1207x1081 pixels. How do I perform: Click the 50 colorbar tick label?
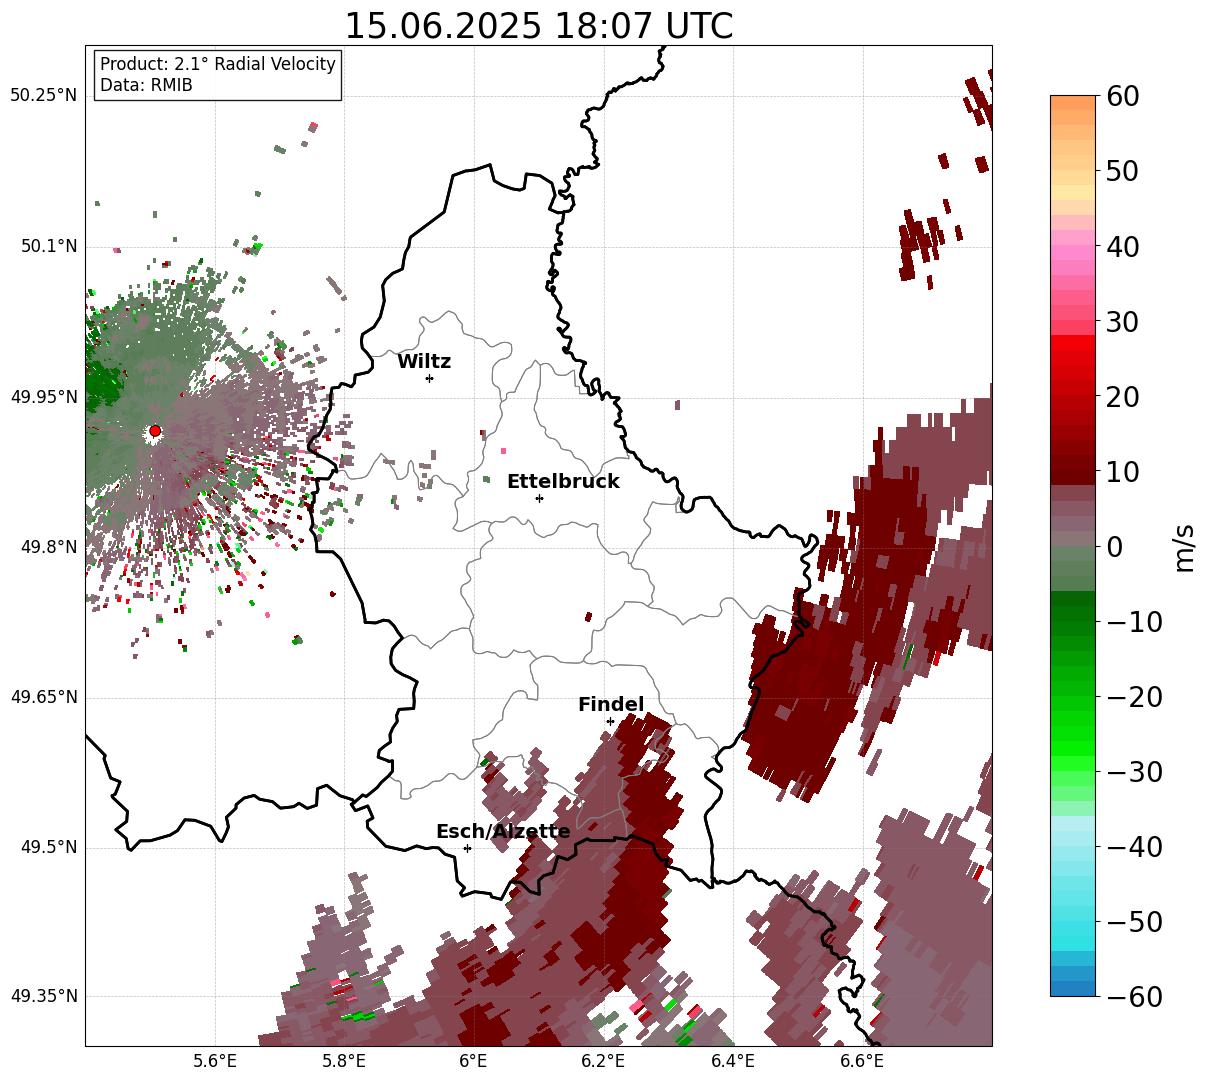tap(1124, 171)
